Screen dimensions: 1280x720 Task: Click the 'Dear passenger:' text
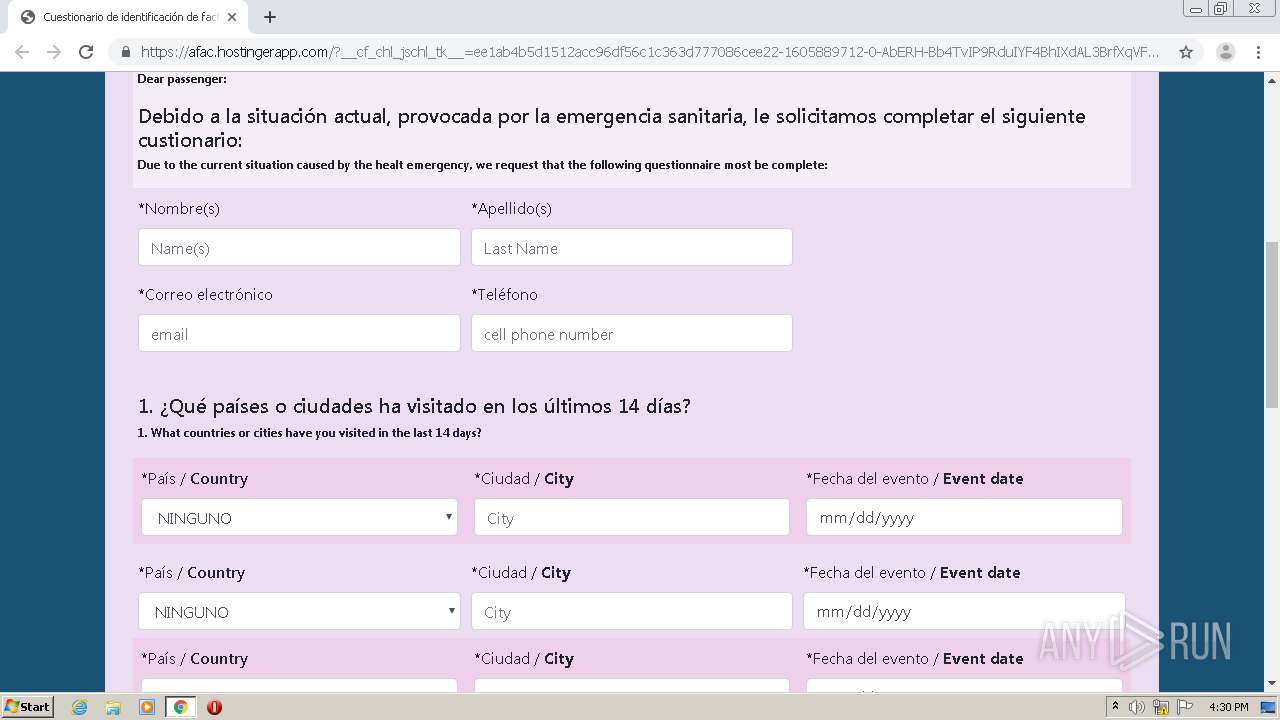click(182, 79)
